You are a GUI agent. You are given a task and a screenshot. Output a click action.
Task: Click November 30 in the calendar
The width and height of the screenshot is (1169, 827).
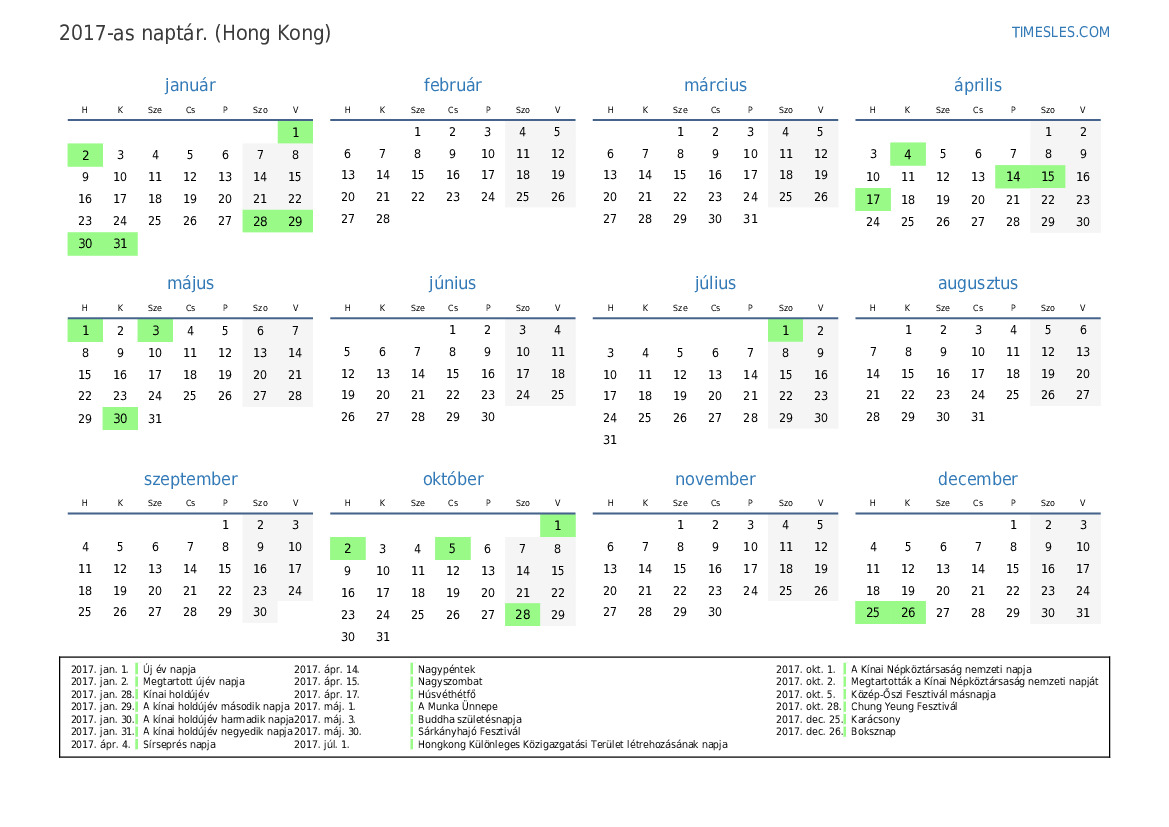click(x=715, y=611)
